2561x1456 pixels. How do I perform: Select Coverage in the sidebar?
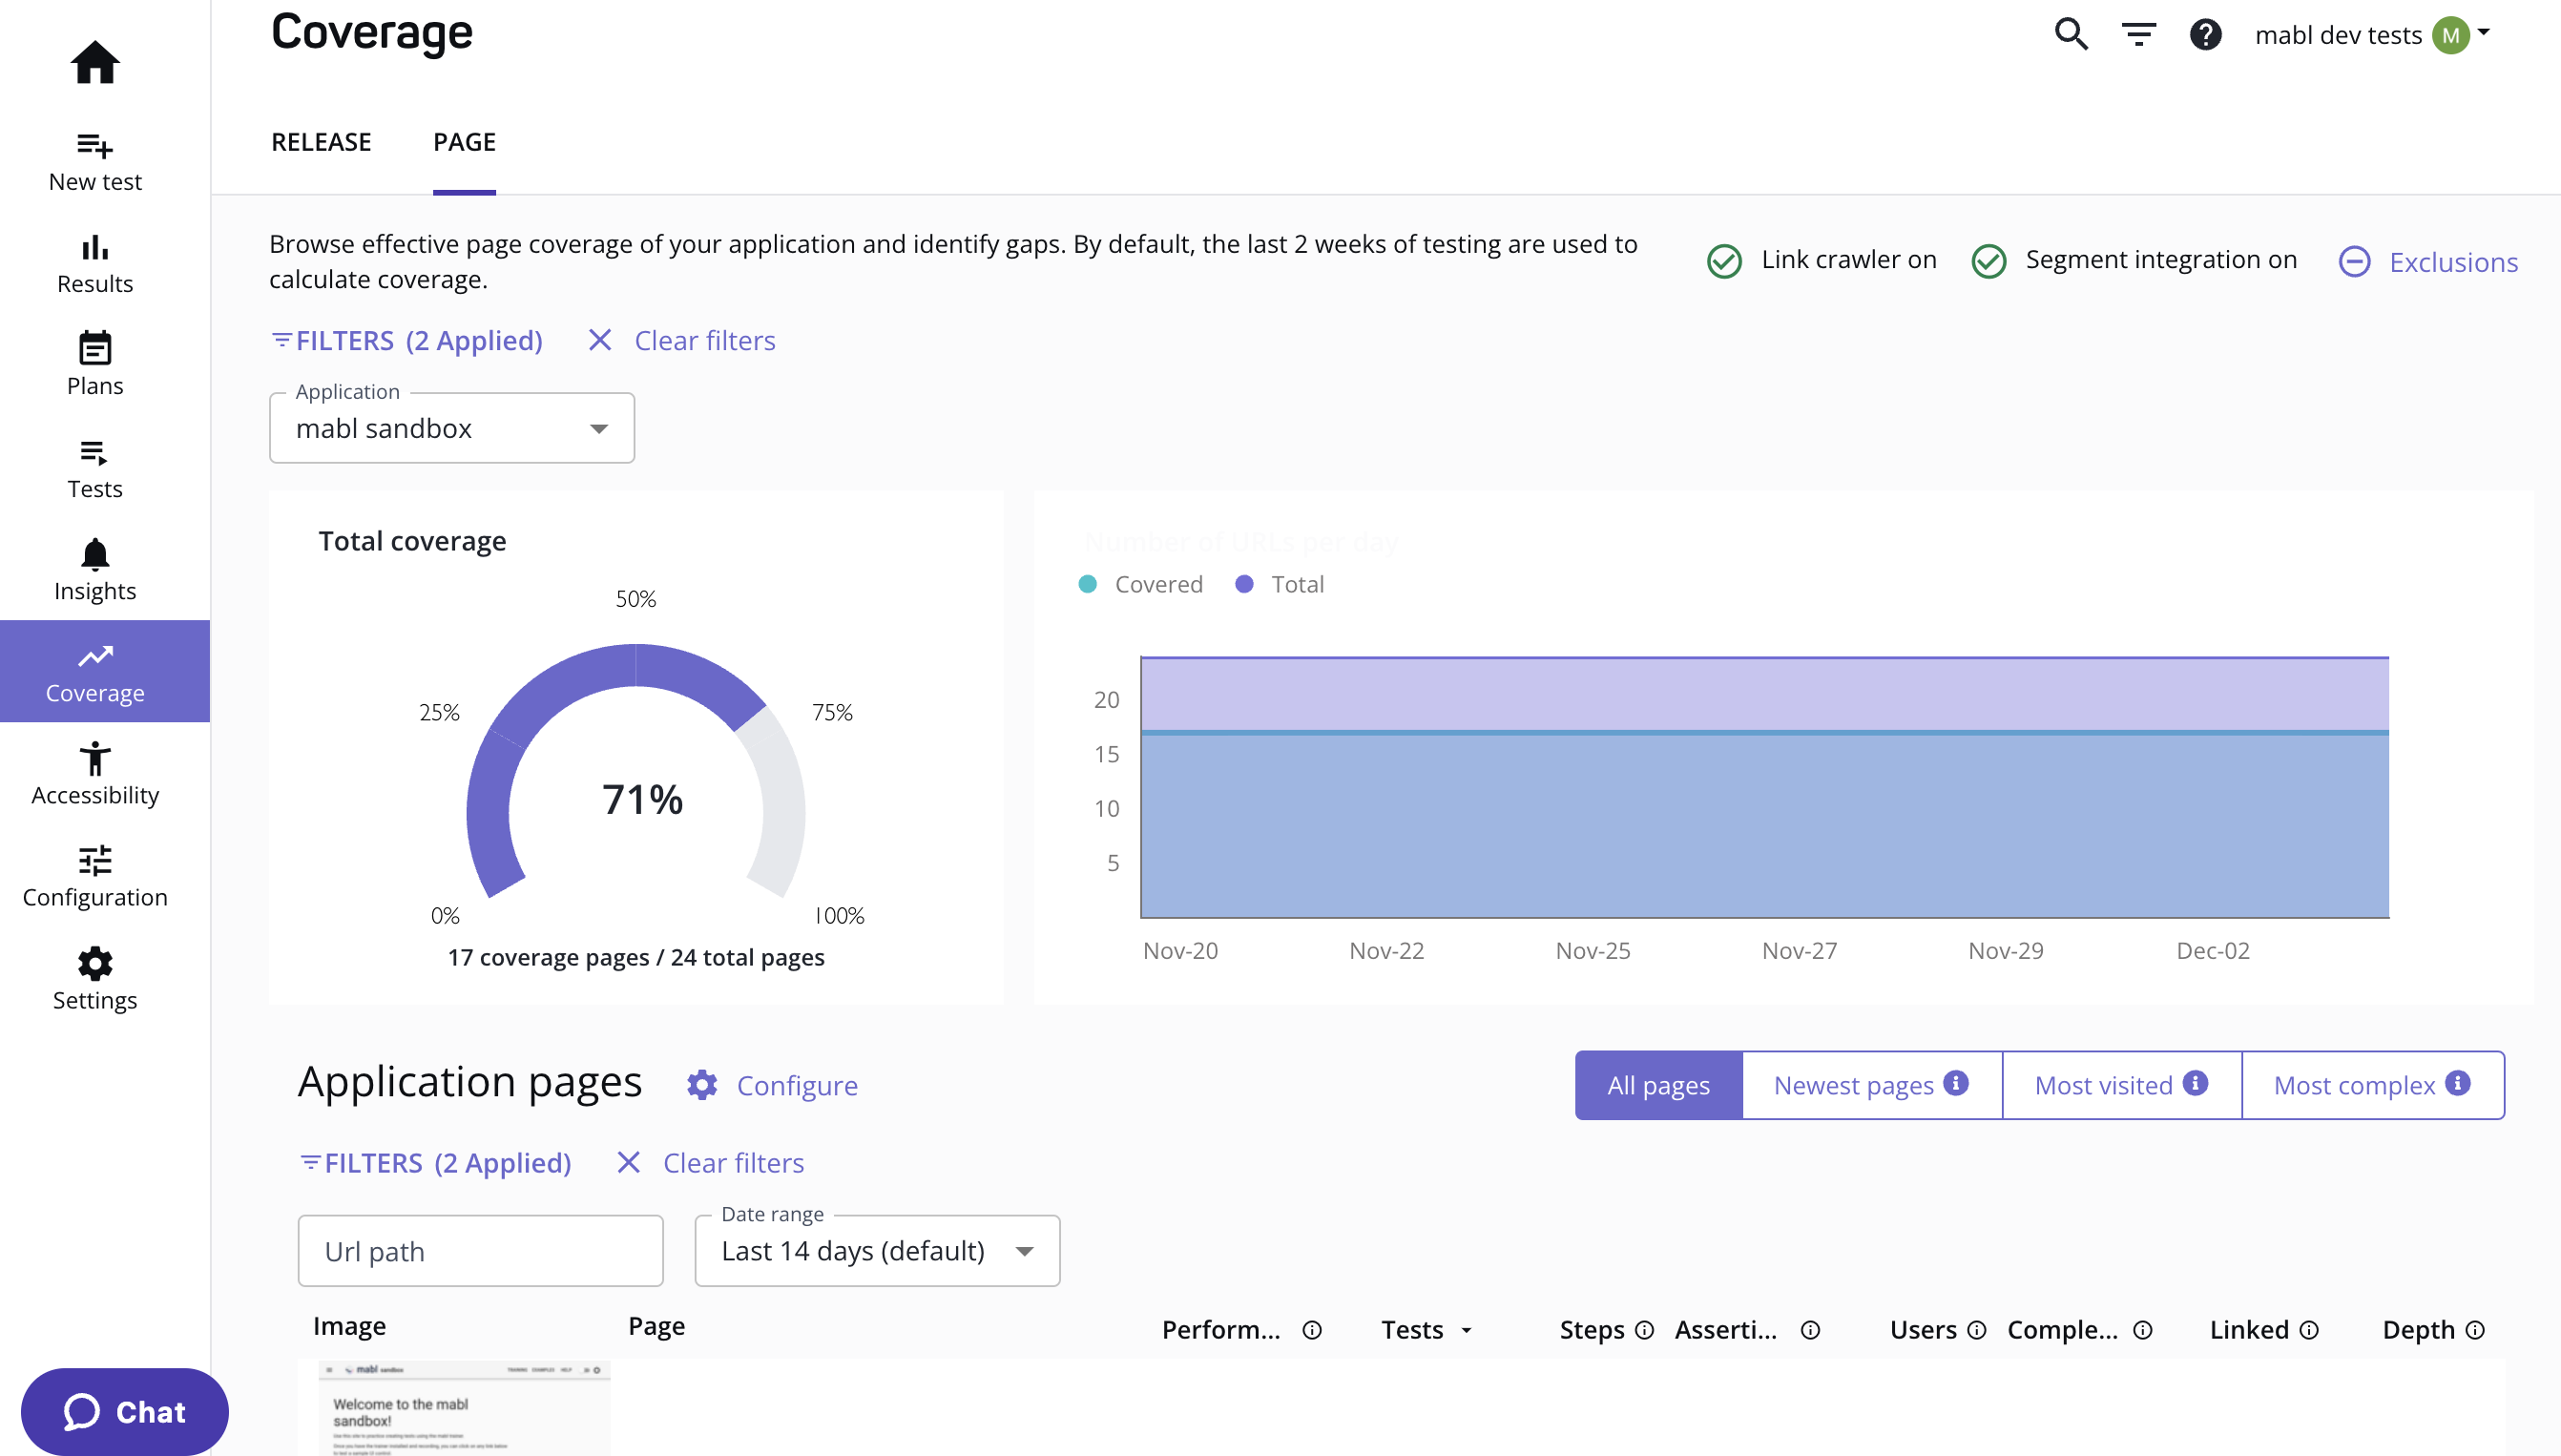pyautogui.click(x=105, y=672)
